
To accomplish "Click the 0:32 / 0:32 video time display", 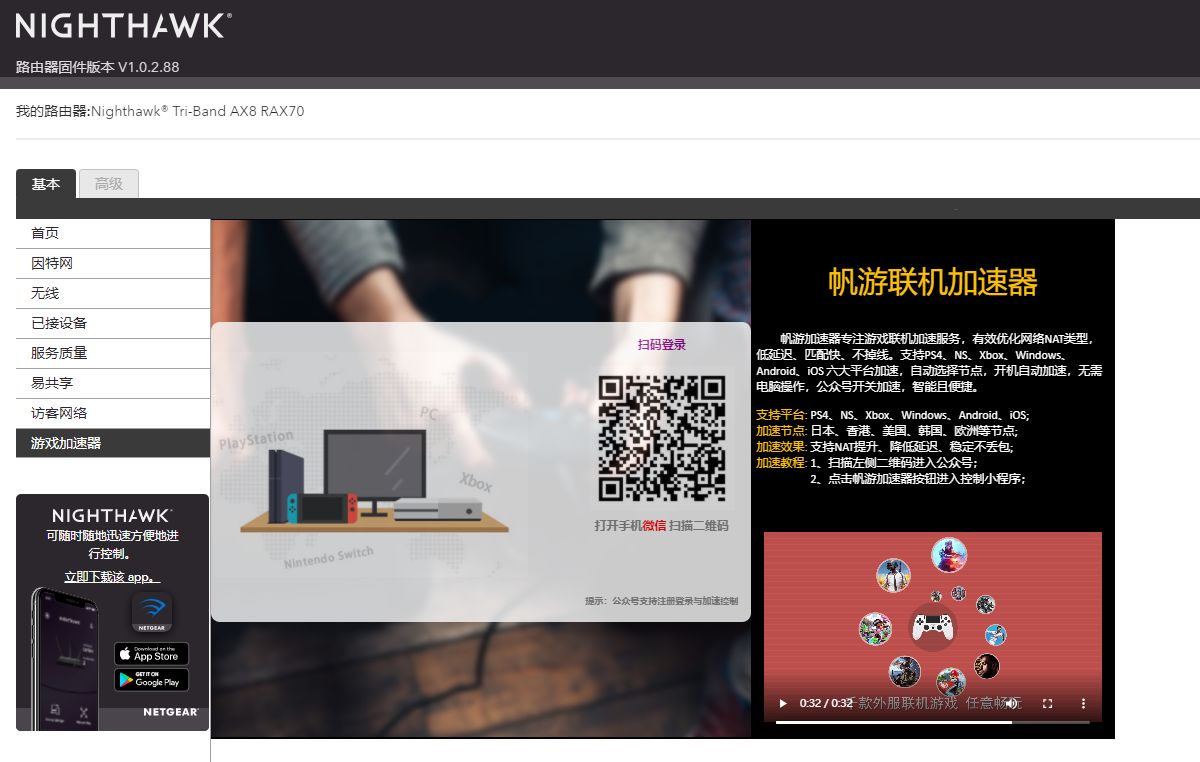I will point(826,703).
